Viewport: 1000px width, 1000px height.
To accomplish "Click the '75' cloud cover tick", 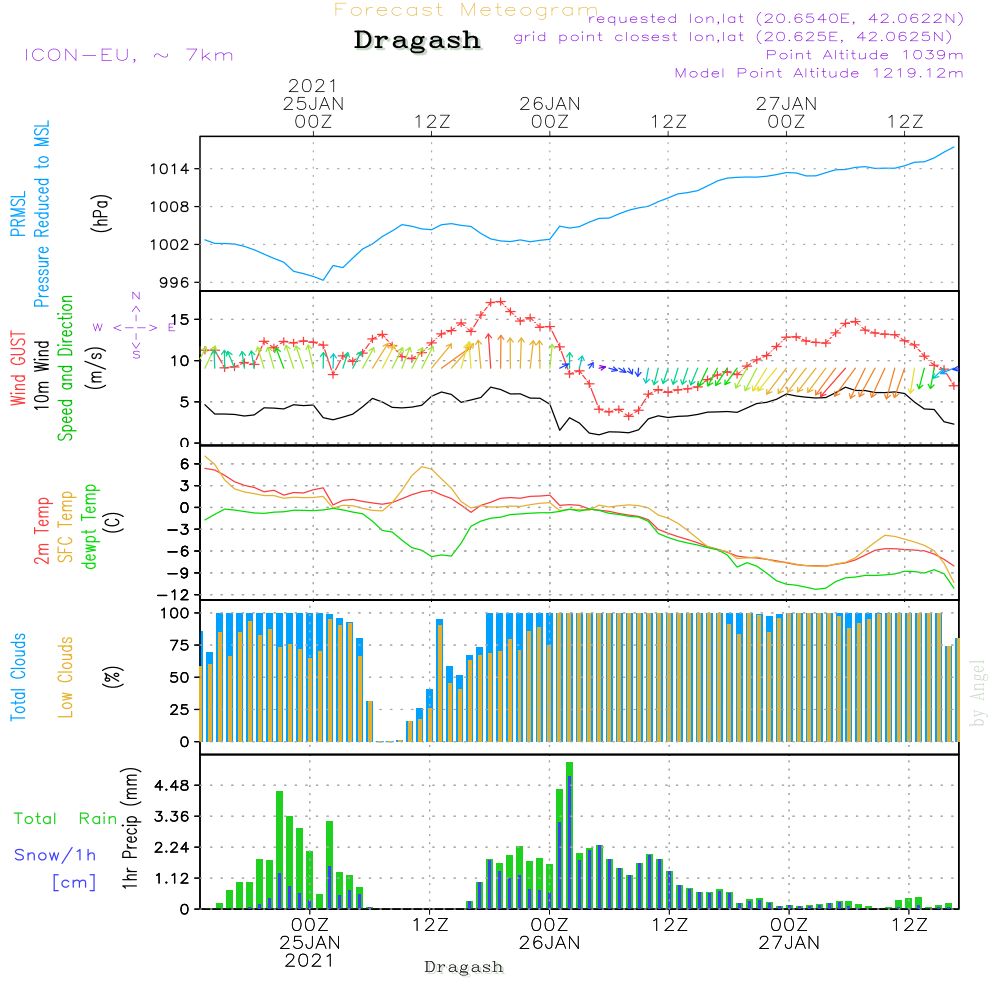I will point(180,645).
